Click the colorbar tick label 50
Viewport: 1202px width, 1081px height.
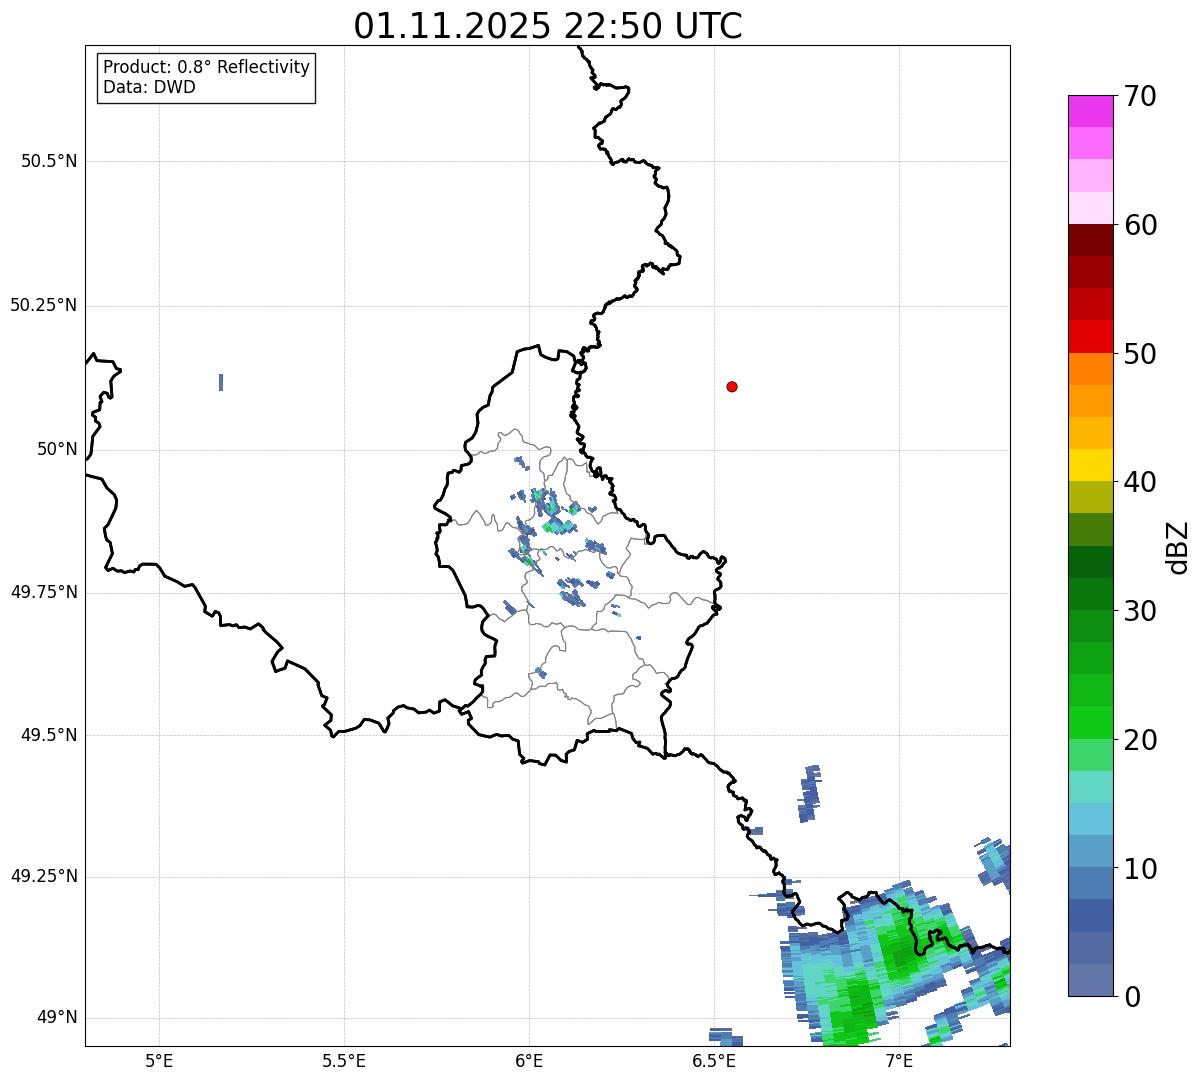pos(1140,354)
